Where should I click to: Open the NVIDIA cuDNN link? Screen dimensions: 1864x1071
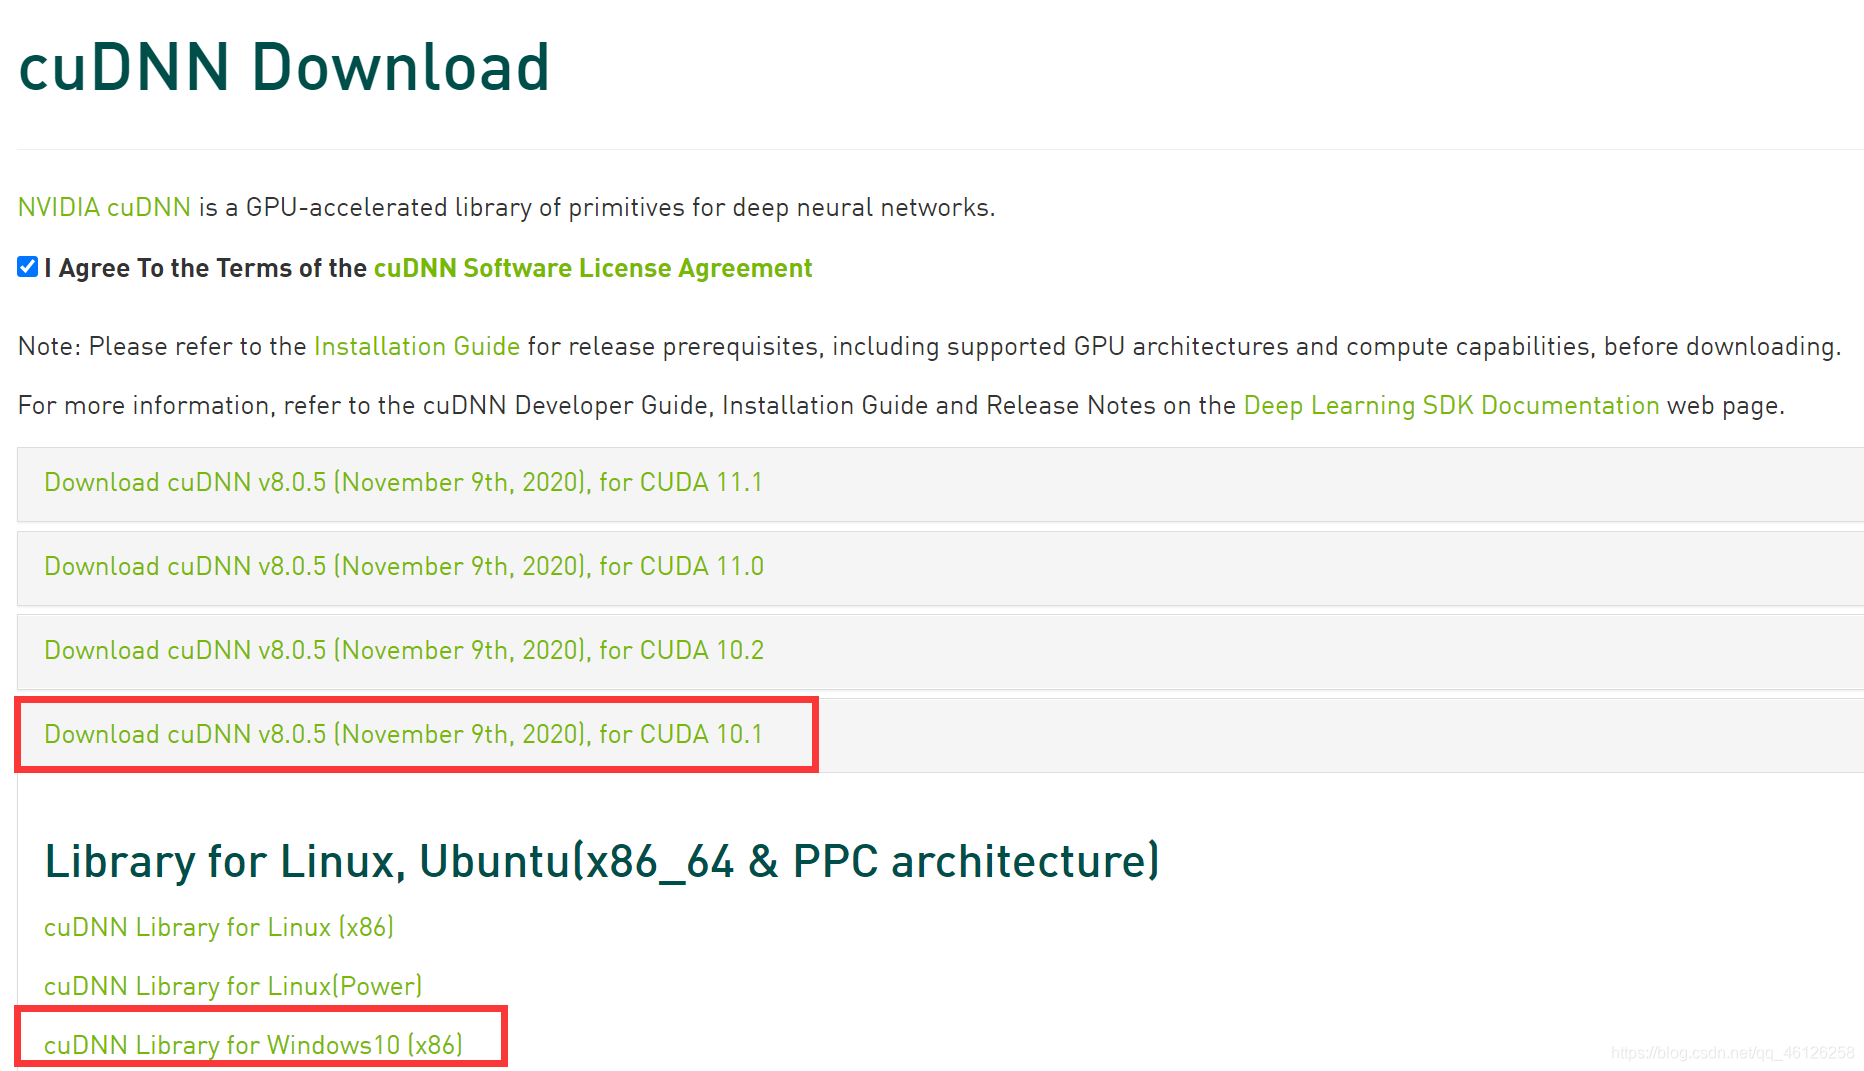[104, 207]
